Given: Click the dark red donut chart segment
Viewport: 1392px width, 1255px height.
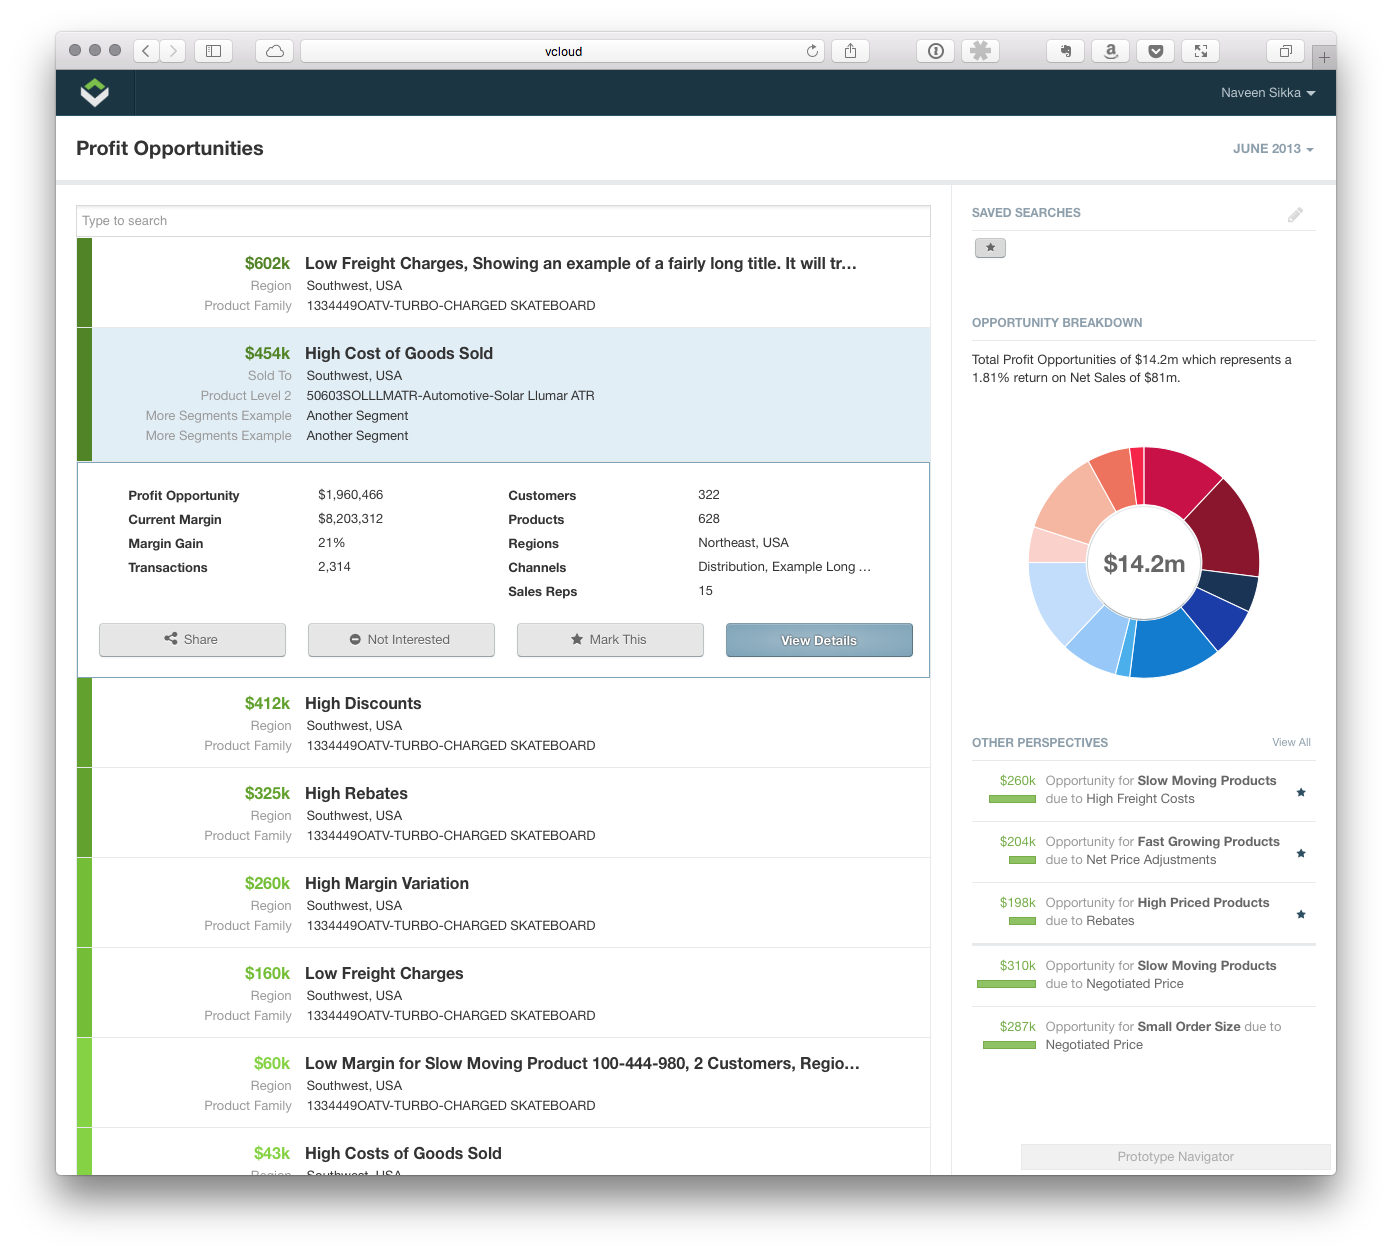Looking at the screenshot, I should pyautogui.click(x=1223, y=529).
